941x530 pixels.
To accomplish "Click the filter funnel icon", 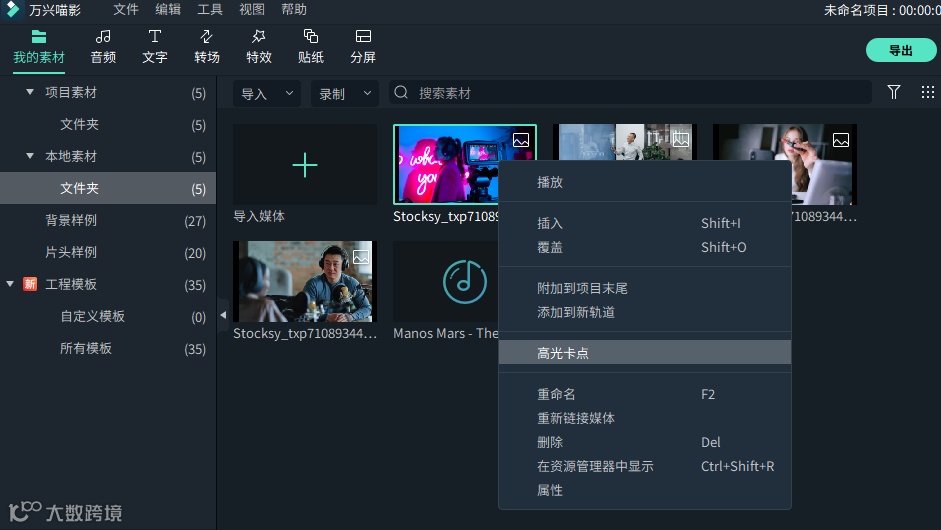I will coord(894,92).
